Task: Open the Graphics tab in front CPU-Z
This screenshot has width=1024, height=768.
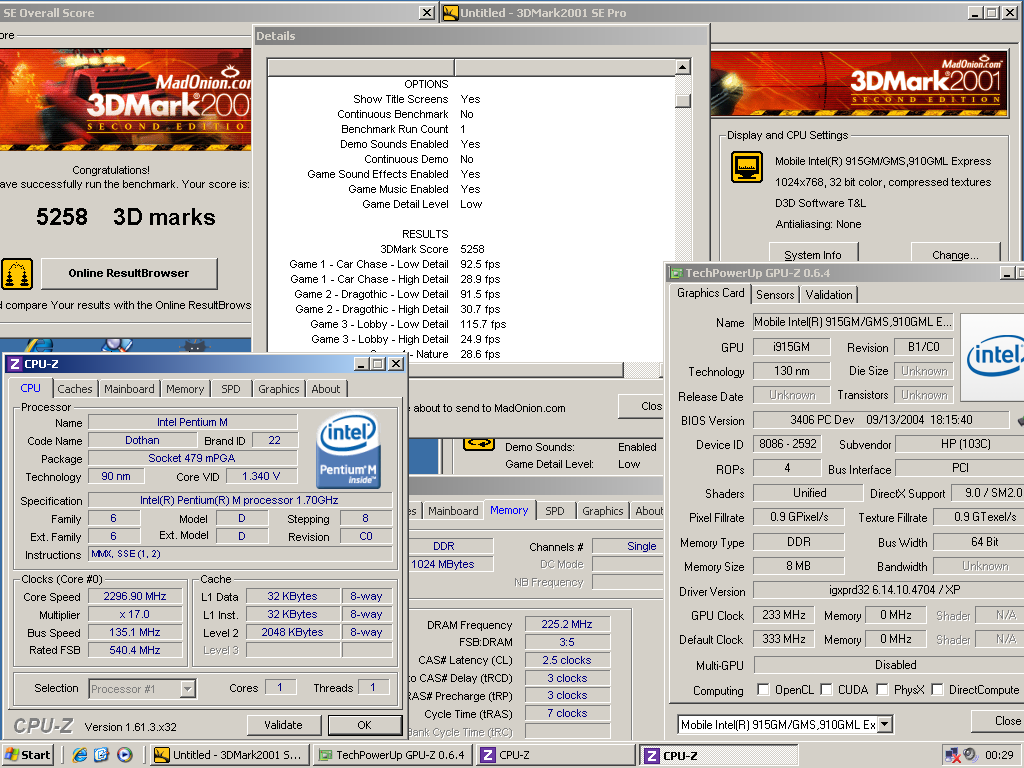Action: [x=279, y=389]
